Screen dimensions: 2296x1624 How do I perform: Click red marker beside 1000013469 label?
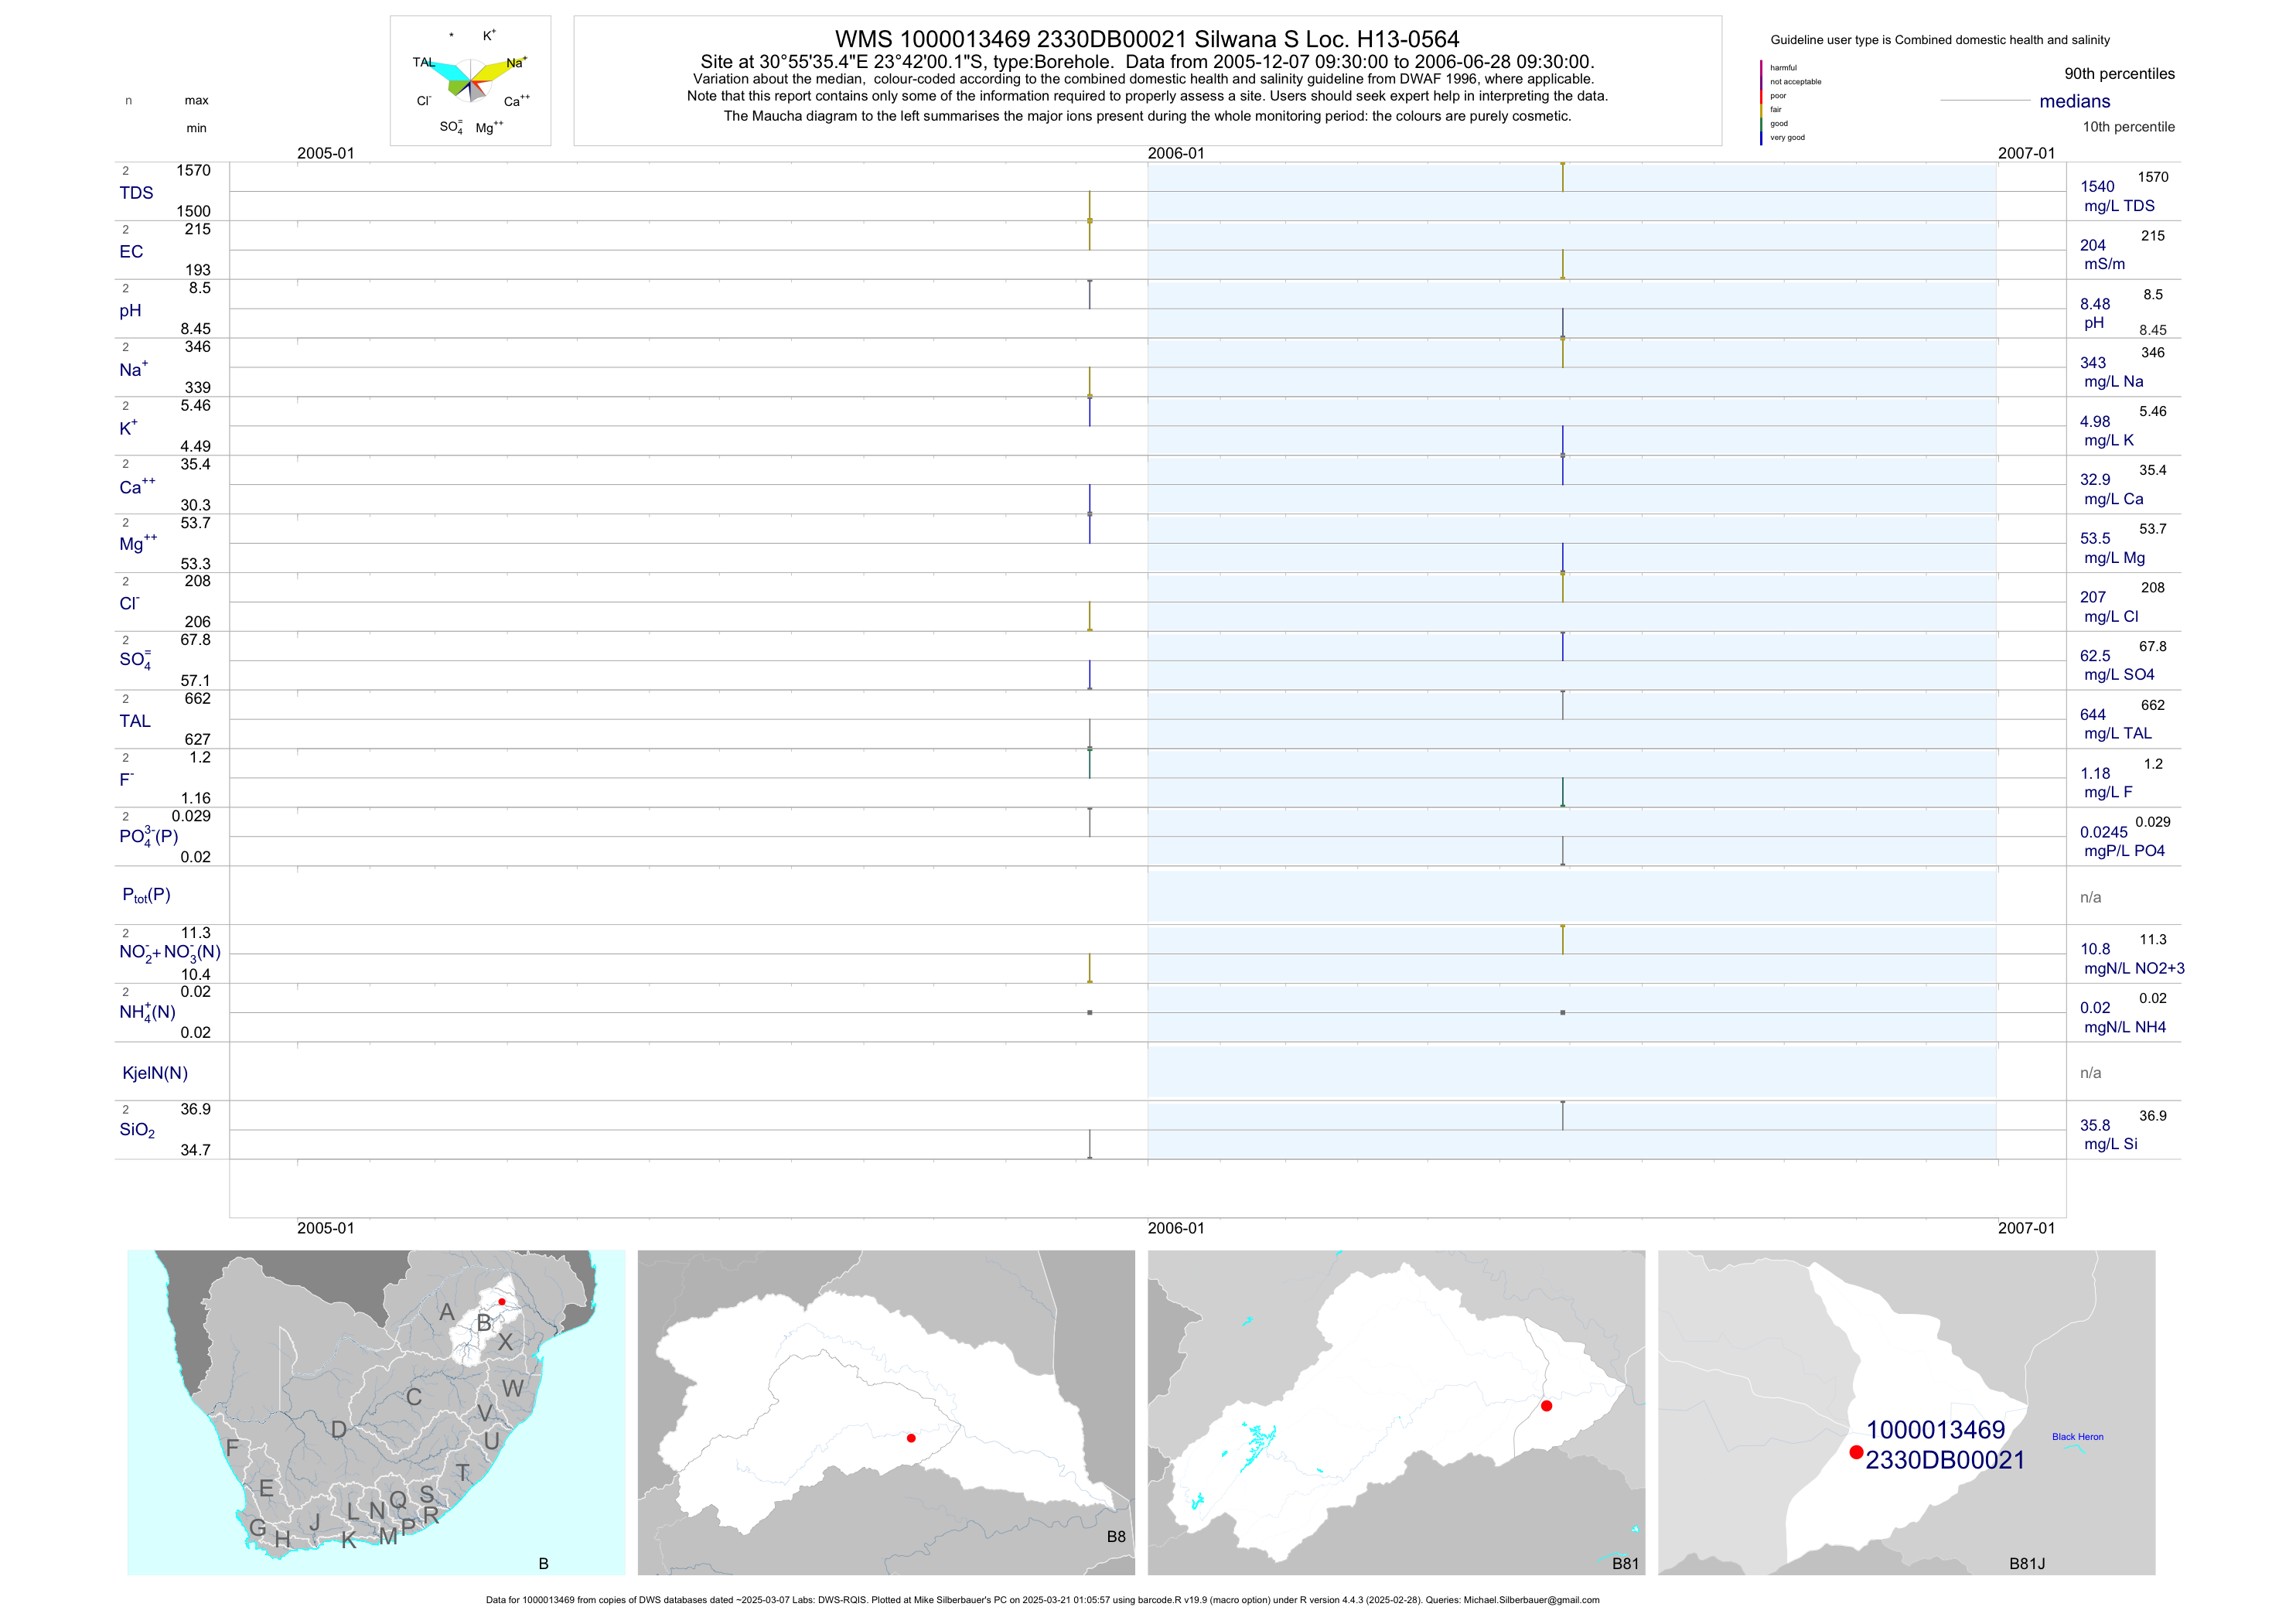click(1856, 1452)
